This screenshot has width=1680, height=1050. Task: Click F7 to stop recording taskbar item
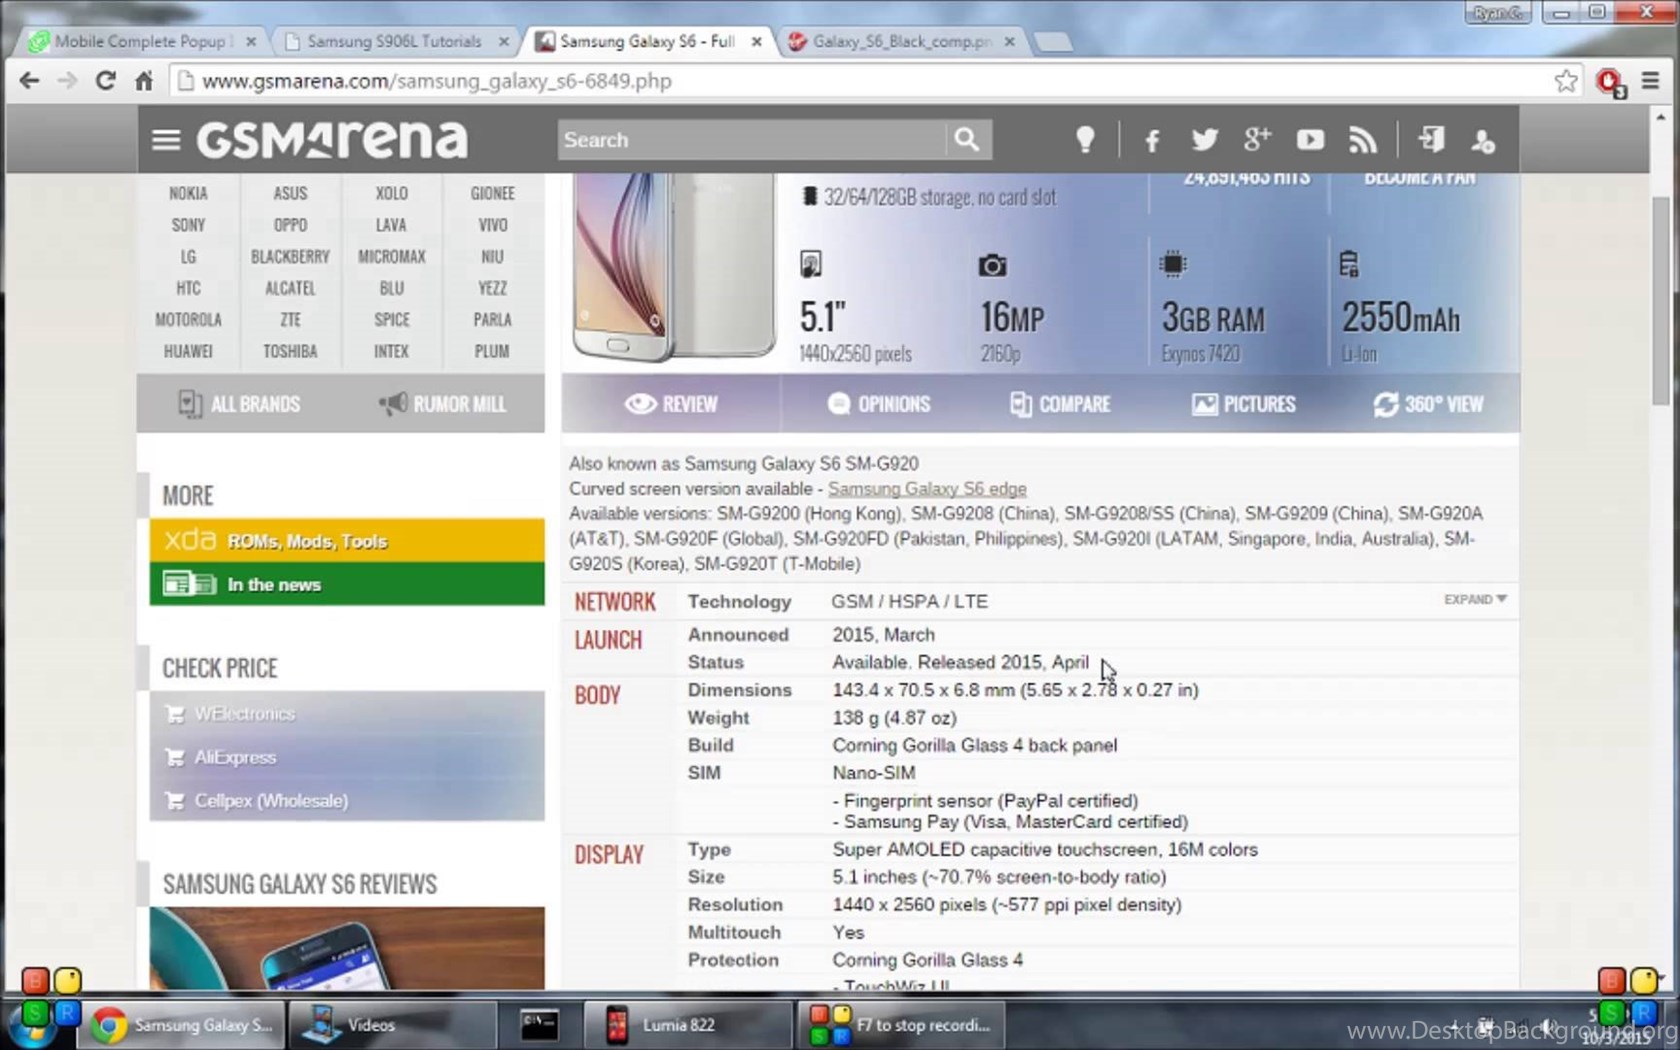(x=901, y=1025)
